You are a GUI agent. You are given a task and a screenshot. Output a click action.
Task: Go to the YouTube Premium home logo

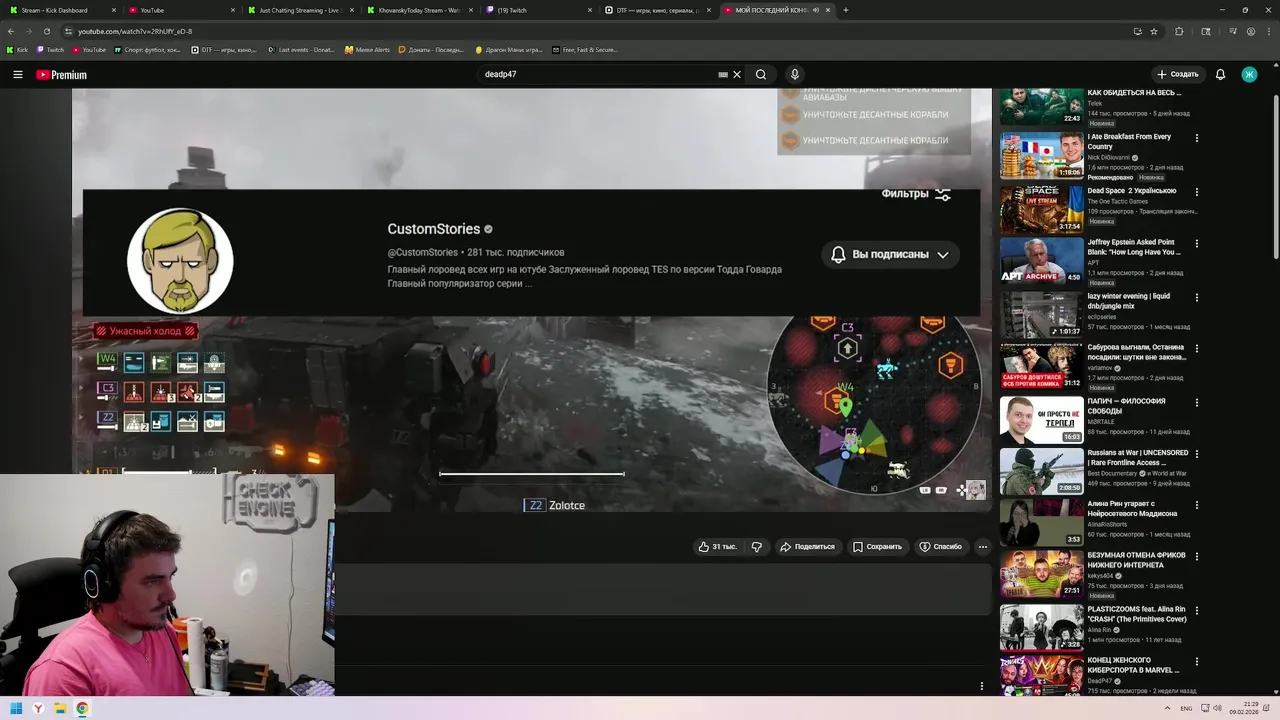click(x=61, y=75)
